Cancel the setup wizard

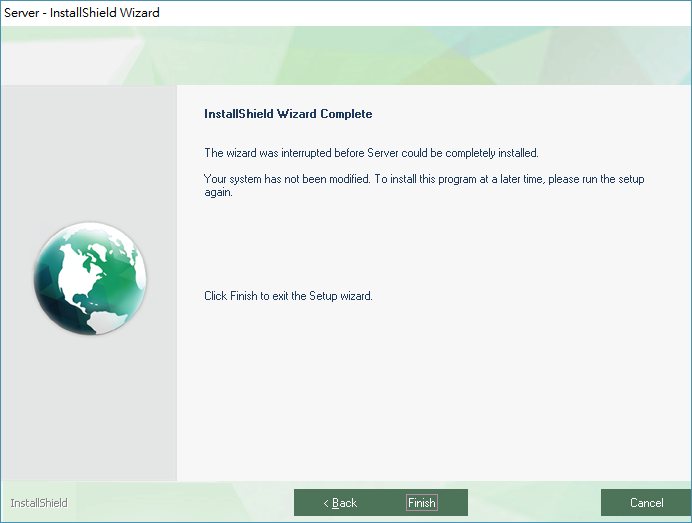click(x=646, y=502)
